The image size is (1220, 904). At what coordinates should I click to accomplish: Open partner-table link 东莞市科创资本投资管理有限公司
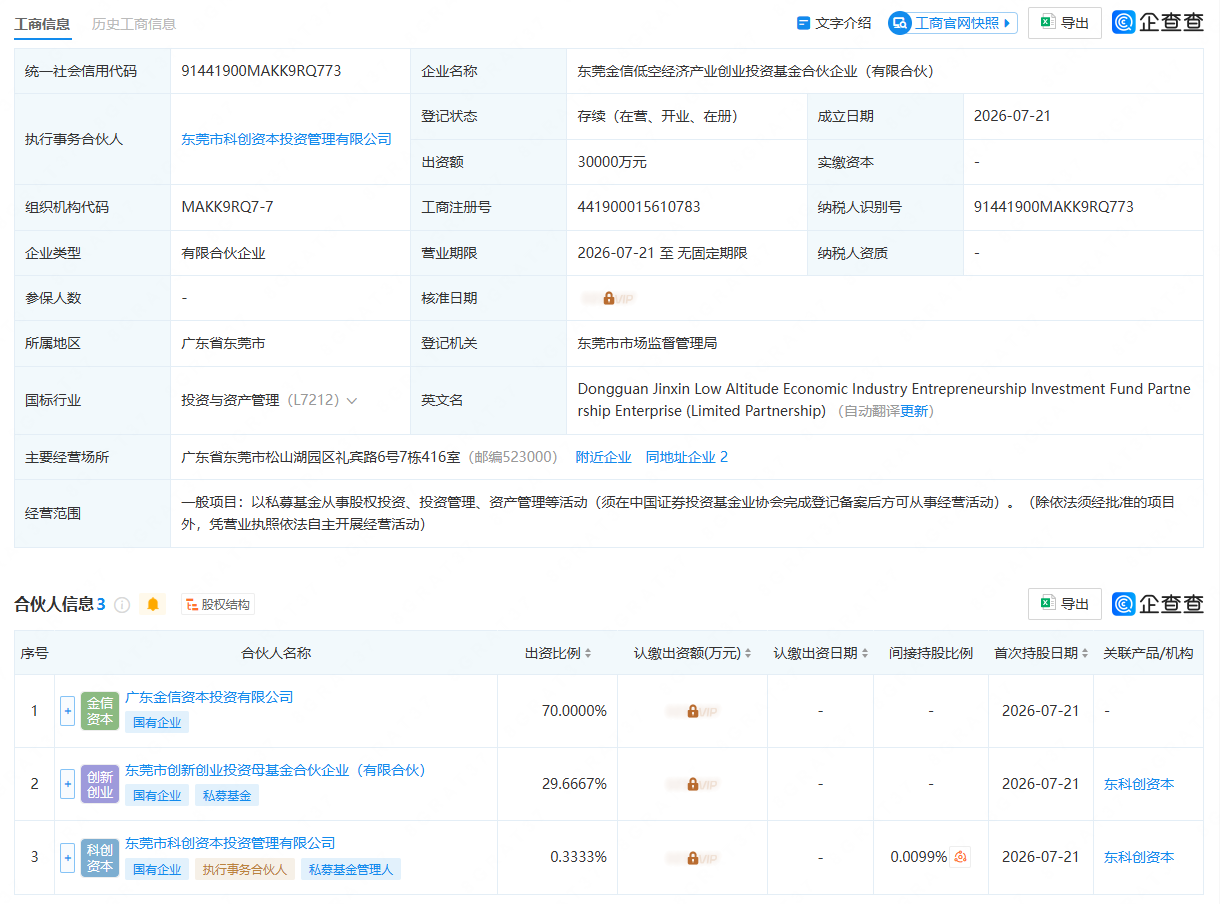(230, 843)
